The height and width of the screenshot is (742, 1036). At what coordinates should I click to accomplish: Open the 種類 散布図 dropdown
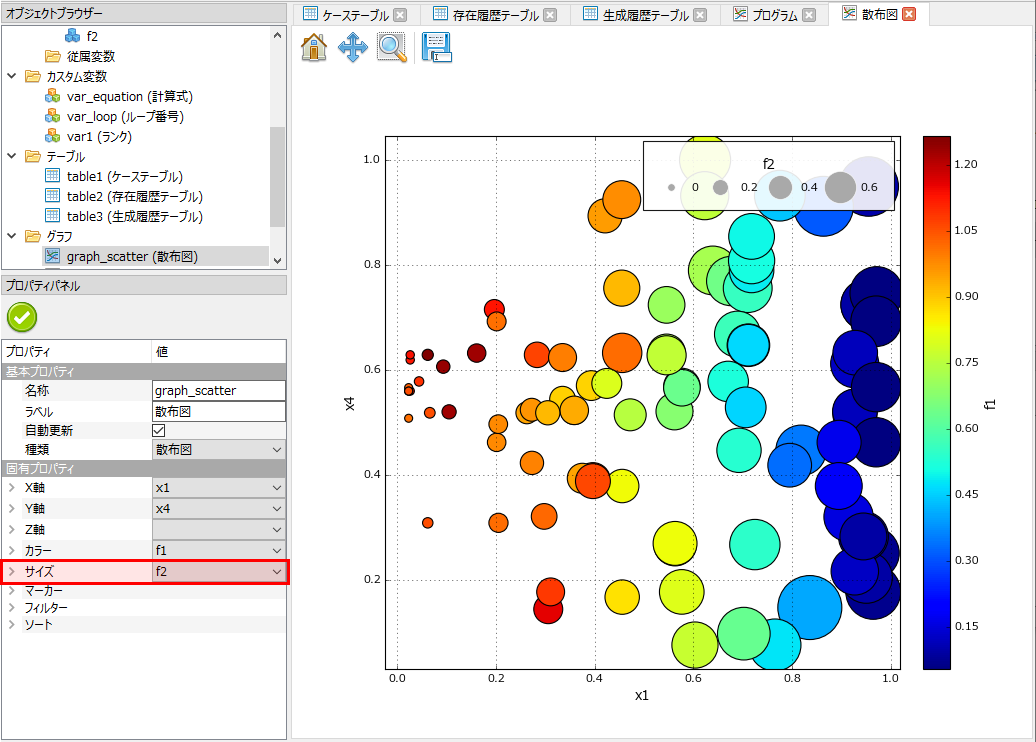click(277, 450)
